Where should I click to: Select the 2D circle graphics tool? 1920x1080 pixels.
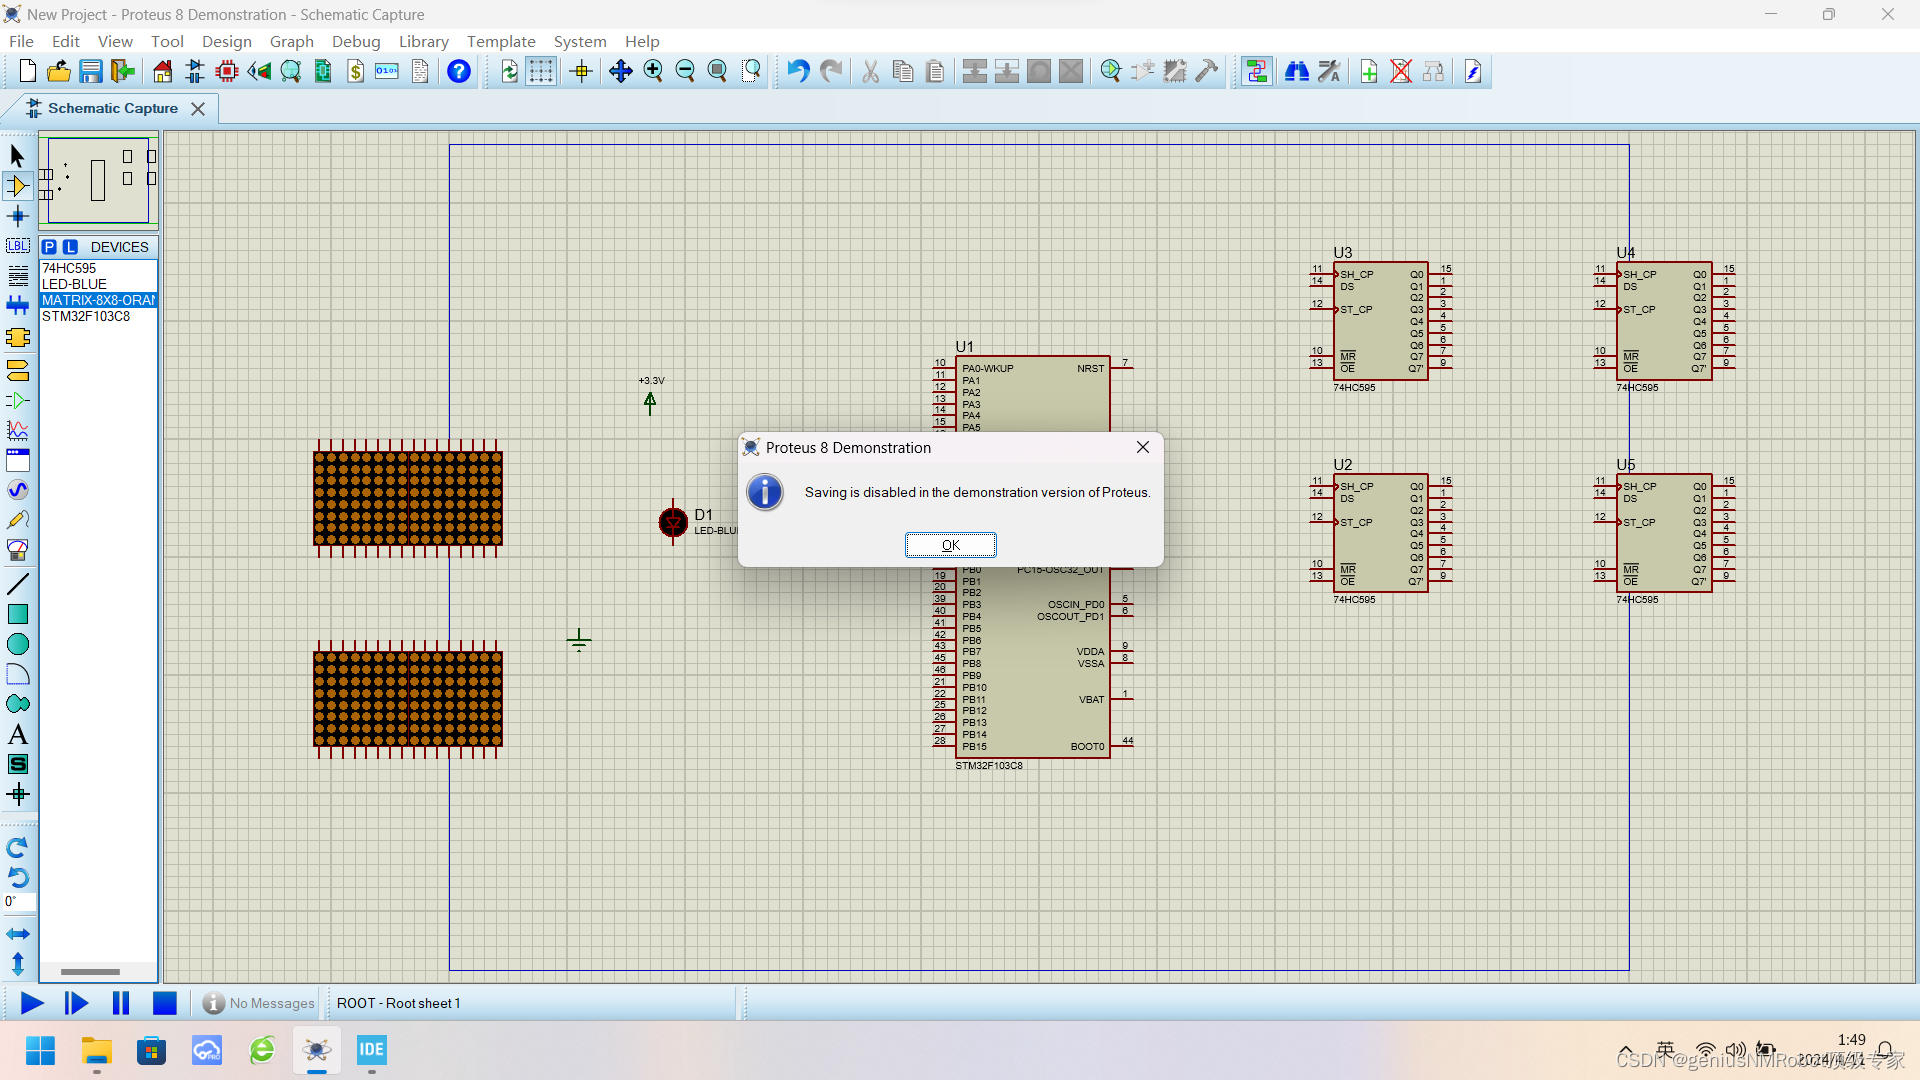pyautogui.click(x=17, y=644)
